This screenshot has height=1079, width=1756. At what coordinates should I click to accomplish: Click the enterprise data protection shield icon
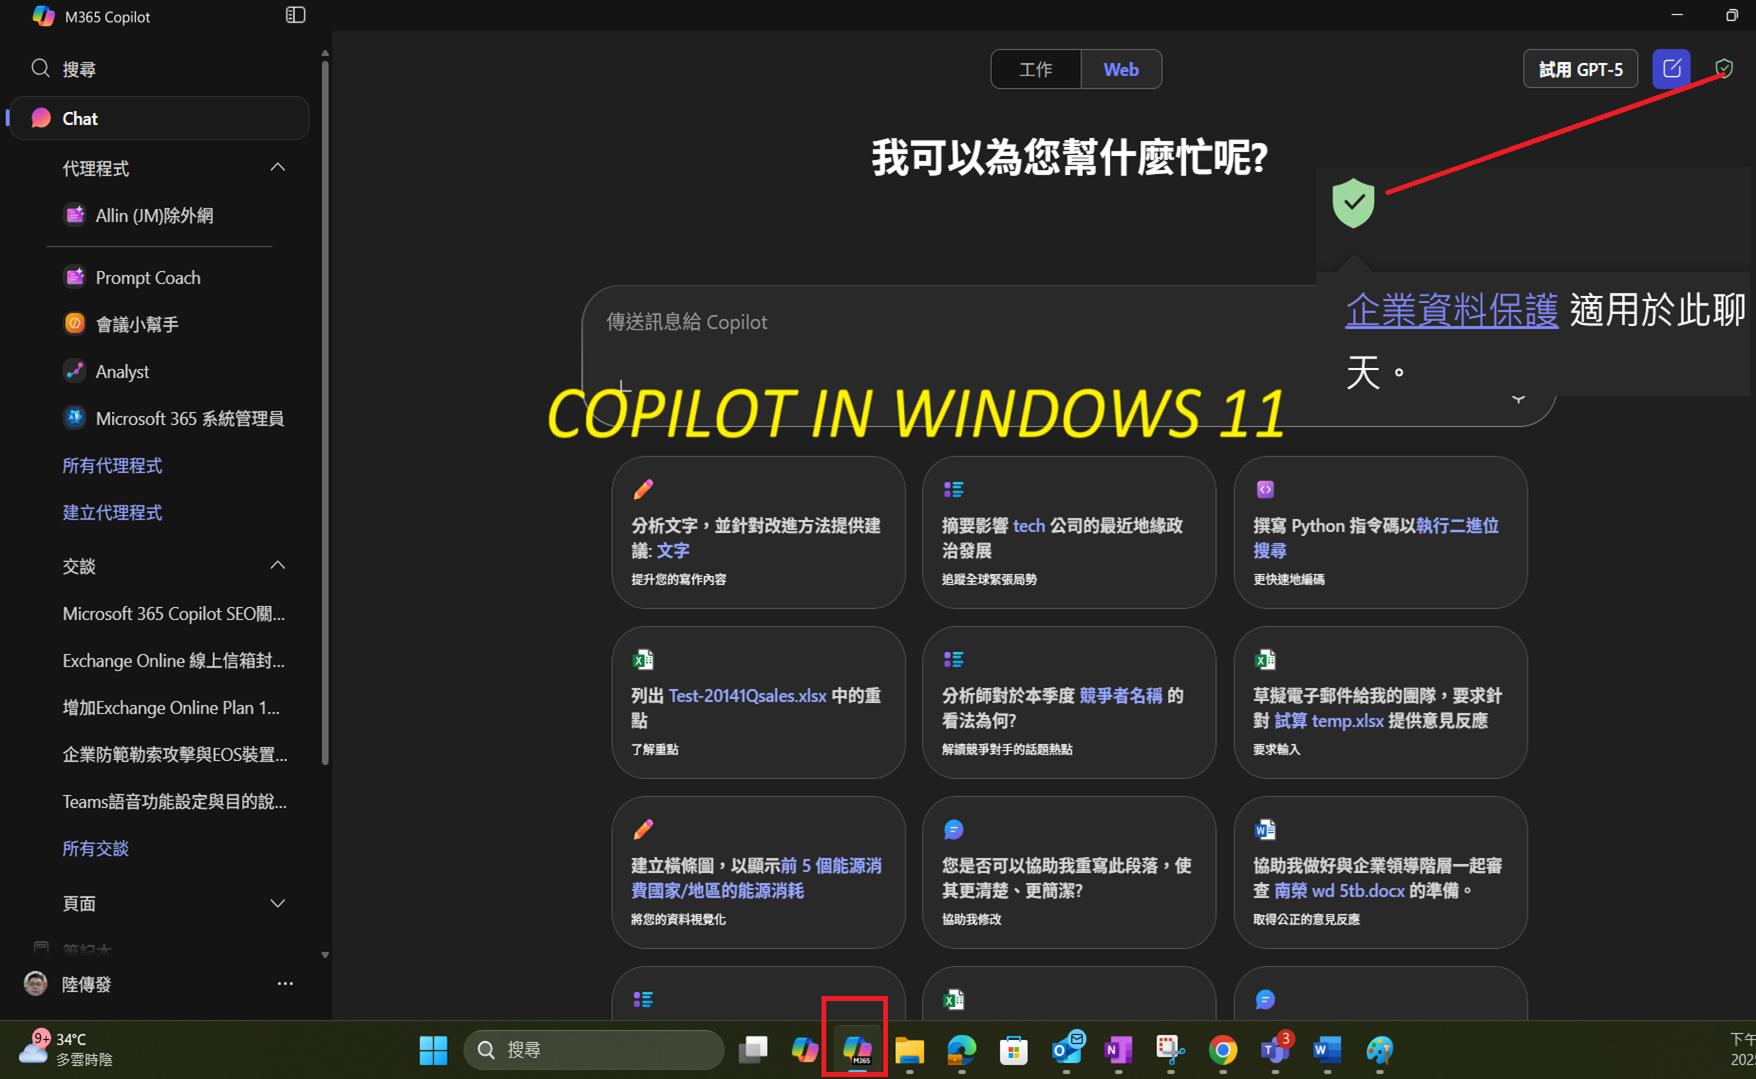click(x=1723, y=69)
